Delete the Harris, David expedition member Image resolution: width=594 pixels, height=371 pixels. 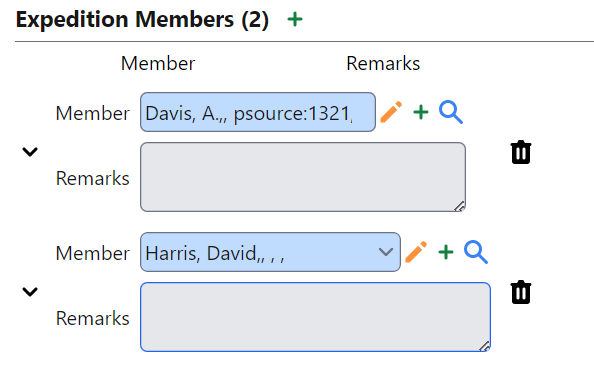point(521,292)
